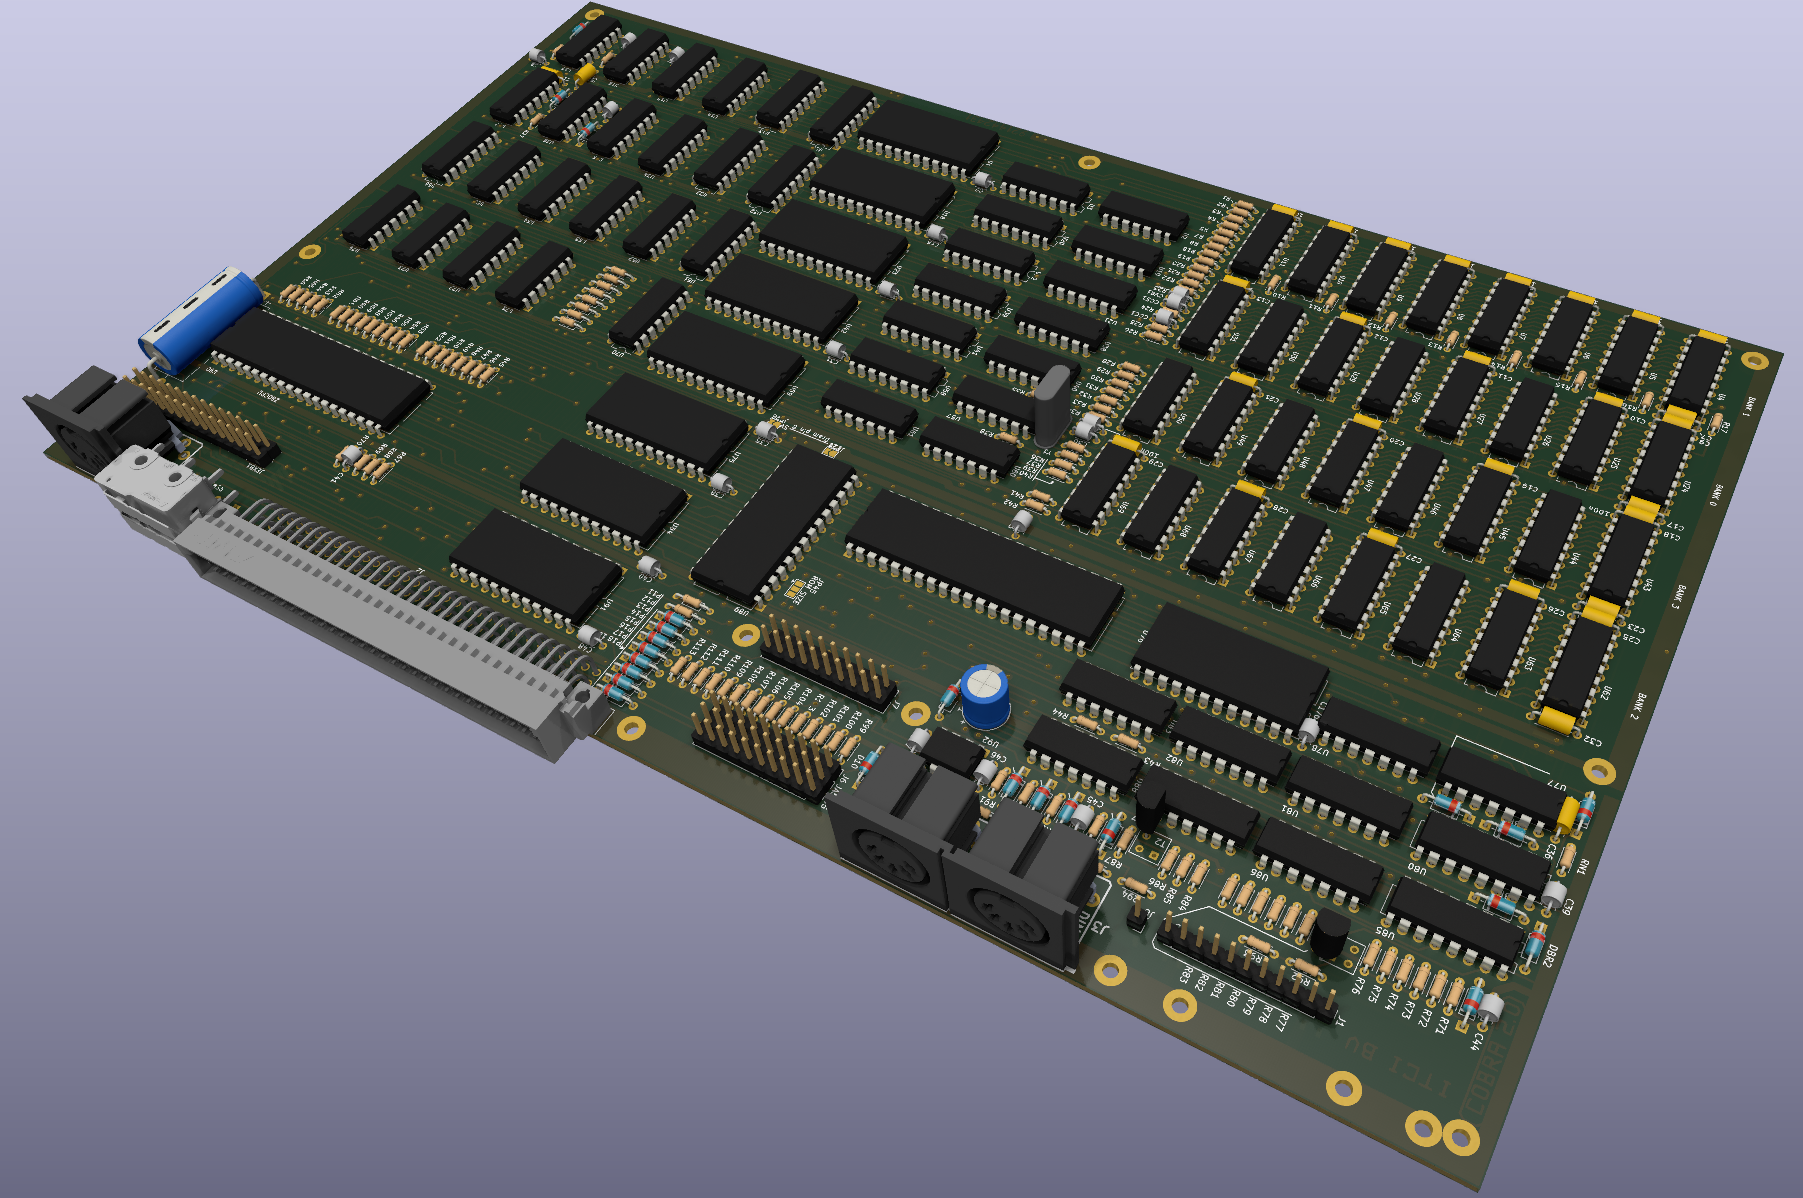
Task: Click the blue electrolytic capacitor near U92
Action: coord(985,696)
